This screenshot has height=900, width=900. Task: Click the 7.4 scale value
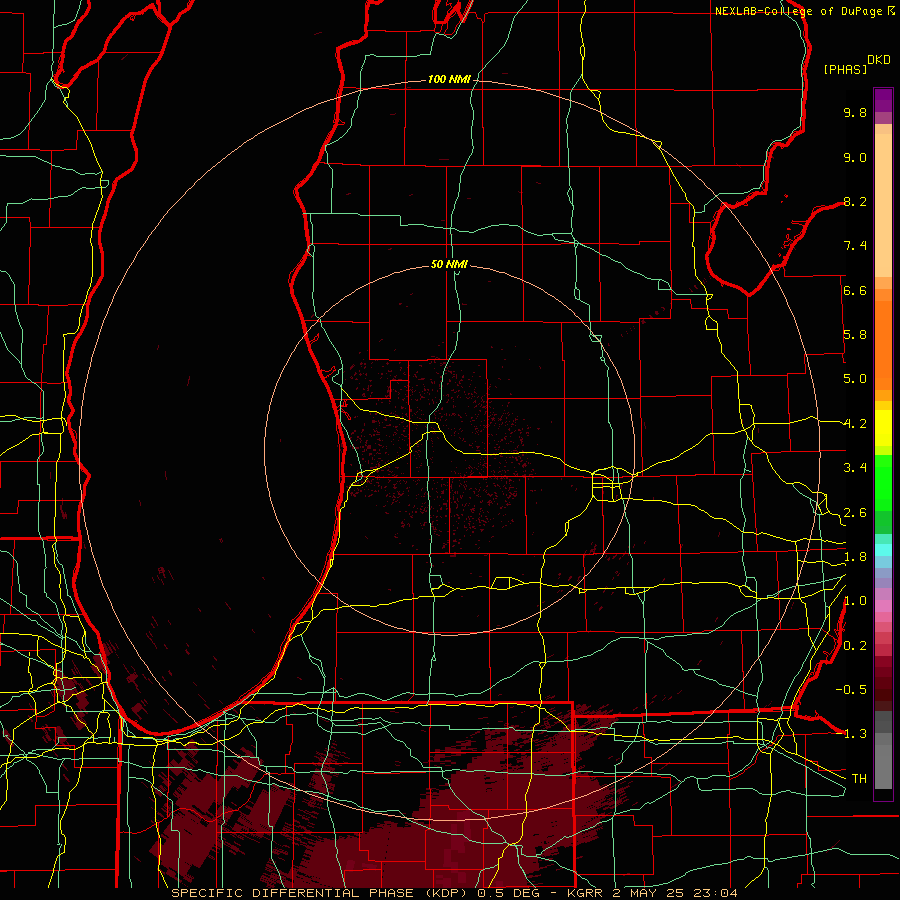pyautogui.click(x=855, y=246)
